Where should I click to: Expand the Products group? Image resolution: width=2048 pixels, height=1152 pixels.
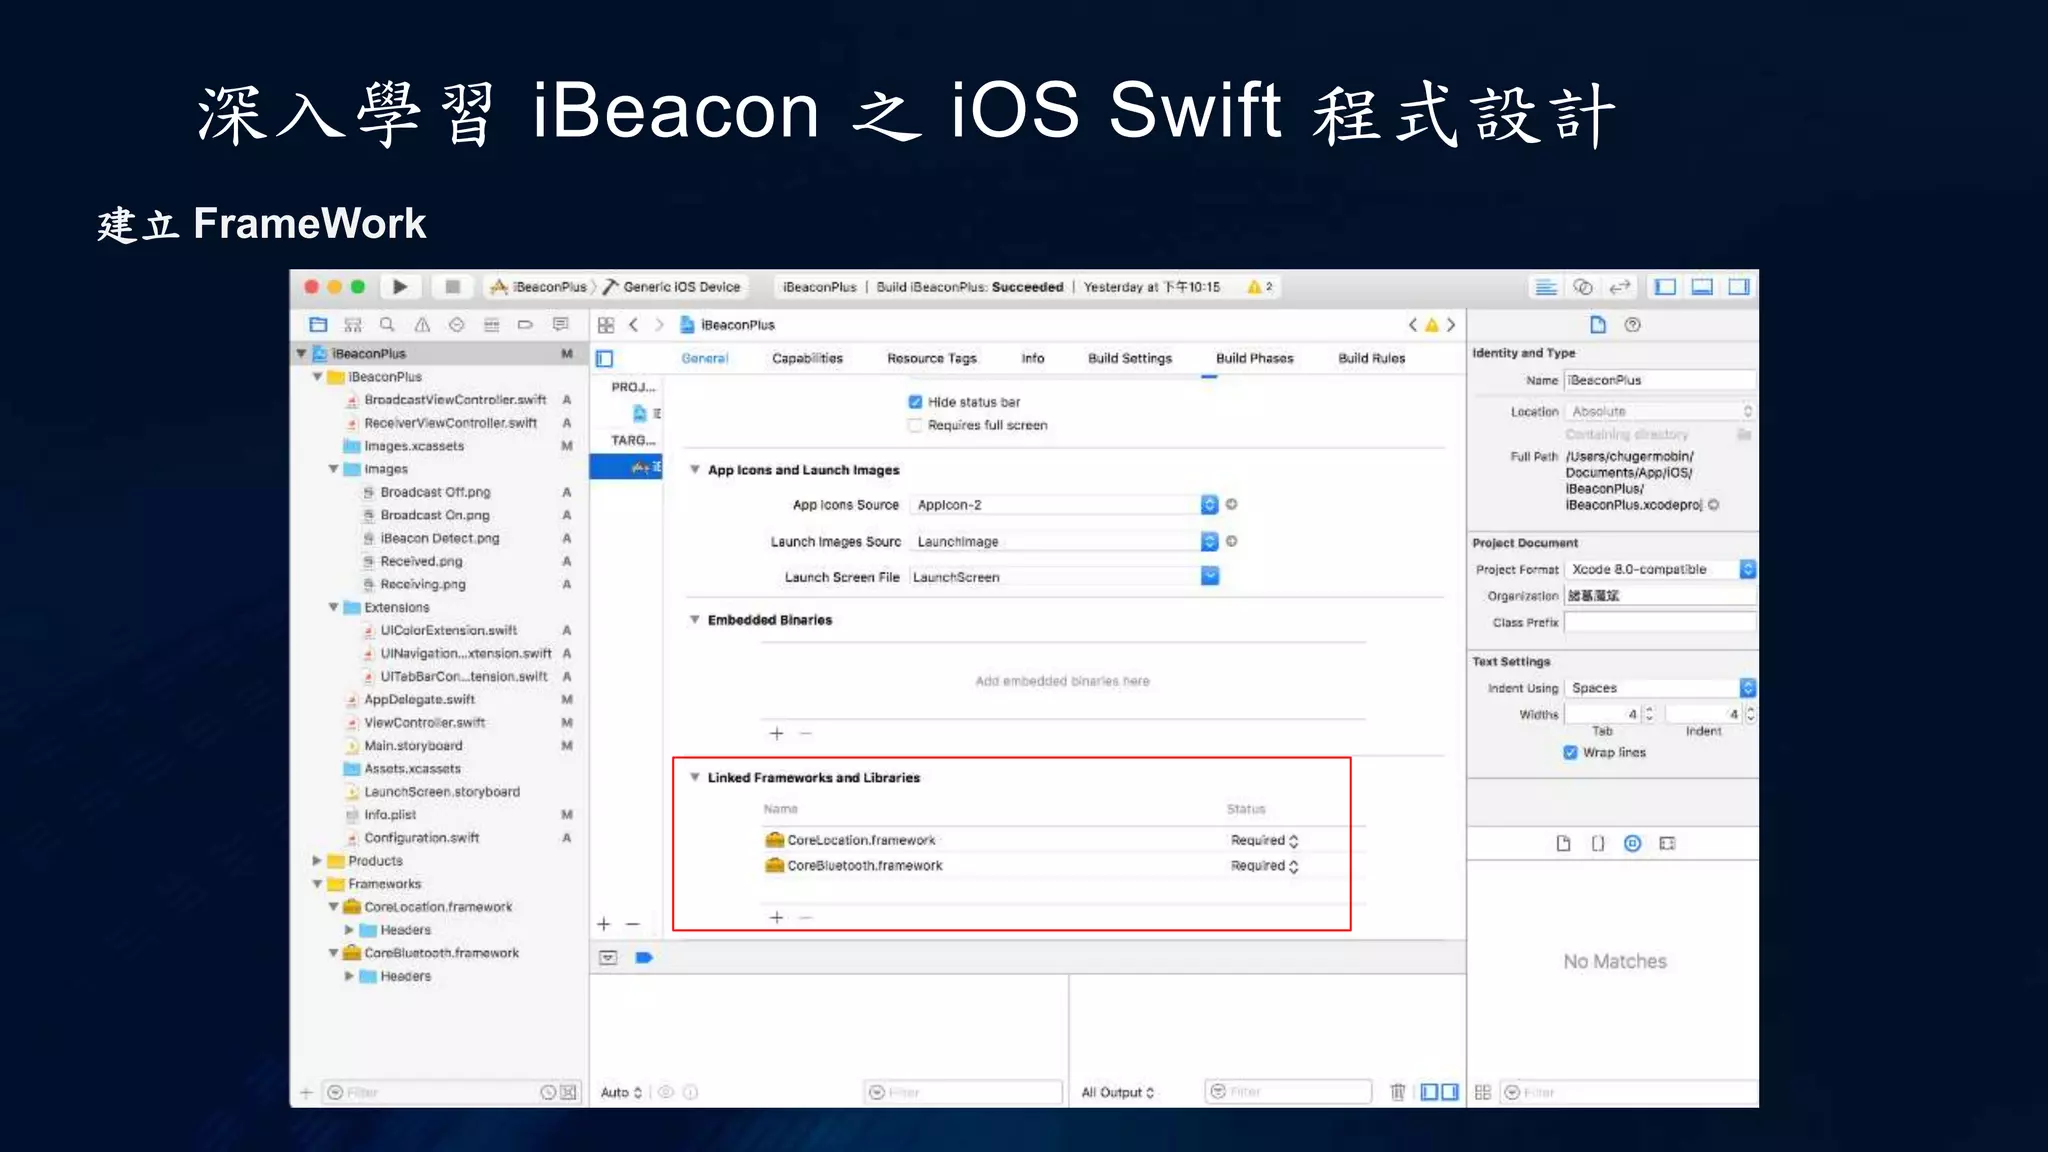pyautogui.click(x=317, y=860)
